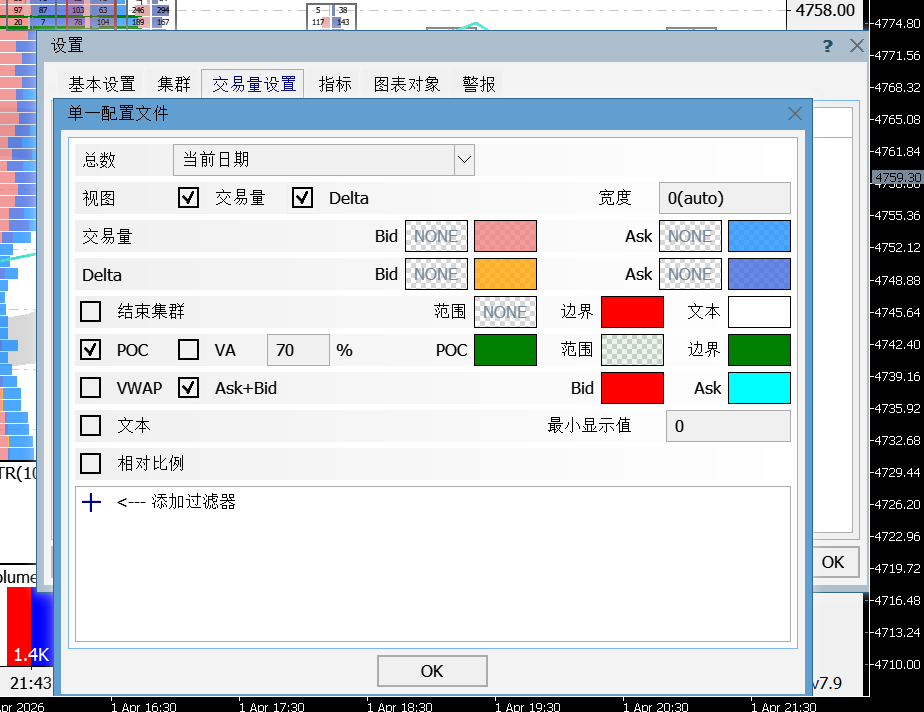Click the 范围 NONE button in 结束集群 row
Screen dimensions: 924x712
pos(505,311)
